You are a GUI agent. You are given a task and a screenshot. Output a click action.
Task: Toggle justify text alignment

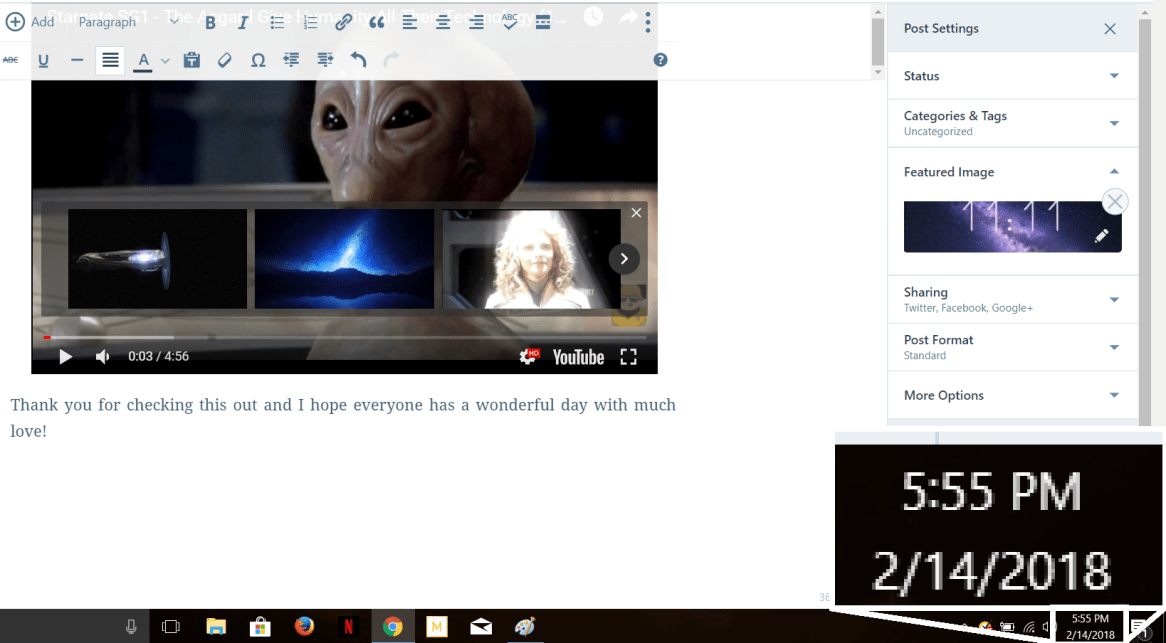click(x=110, y=60)
